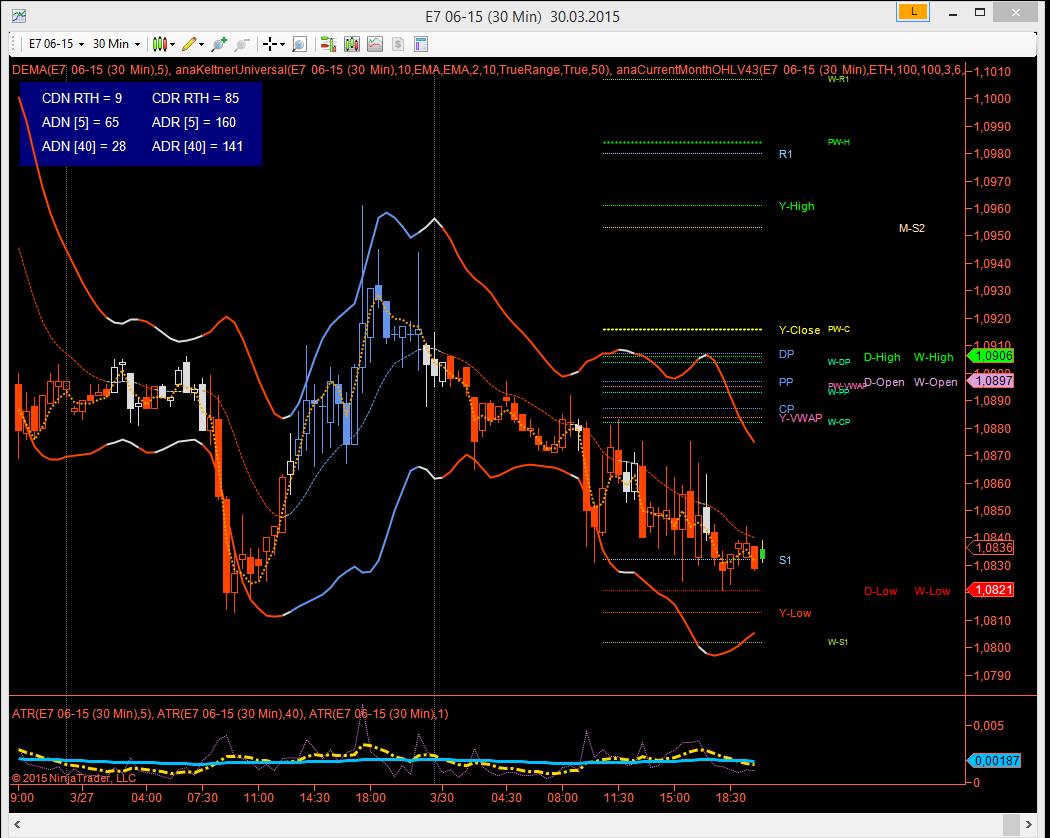The image size is (1050, 838).
Task: Click the Y-Close level label
Action: (x=799, y=330)
